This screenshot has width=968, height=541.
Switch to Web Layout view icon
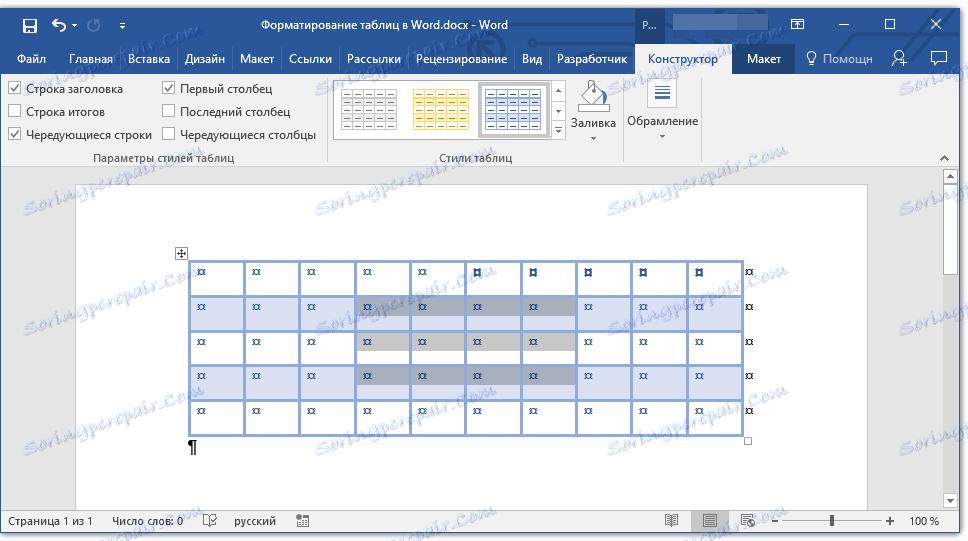click(748, 521)
